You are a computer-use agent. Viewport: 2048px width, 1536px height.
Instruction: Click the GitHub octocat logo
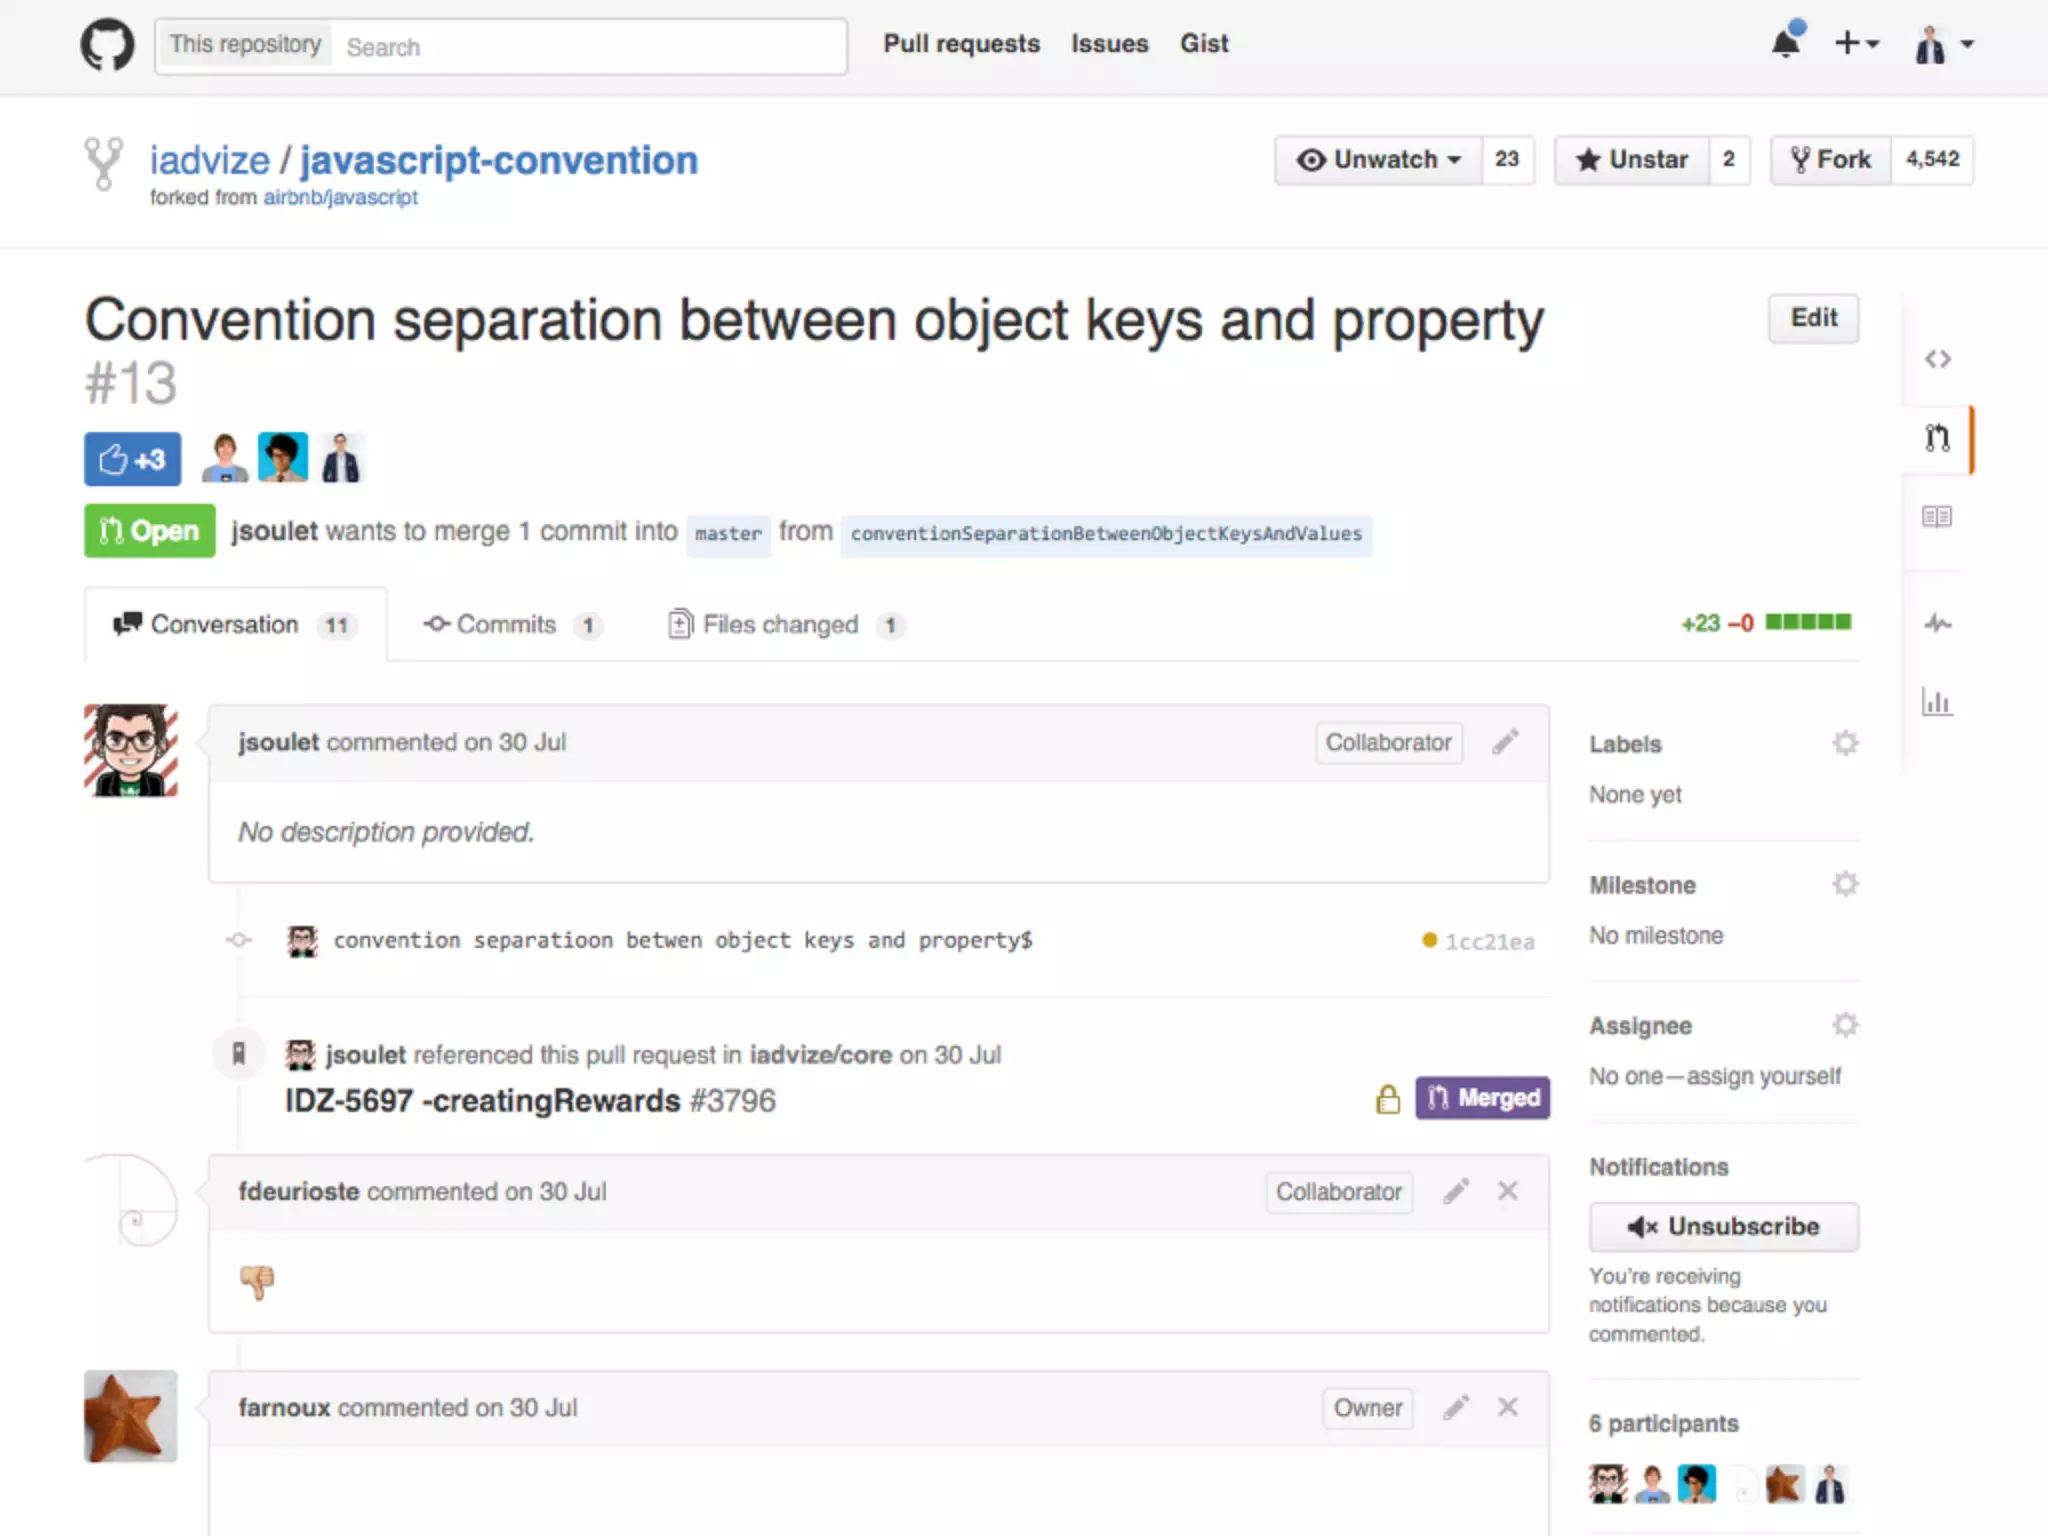click(107, 45)
